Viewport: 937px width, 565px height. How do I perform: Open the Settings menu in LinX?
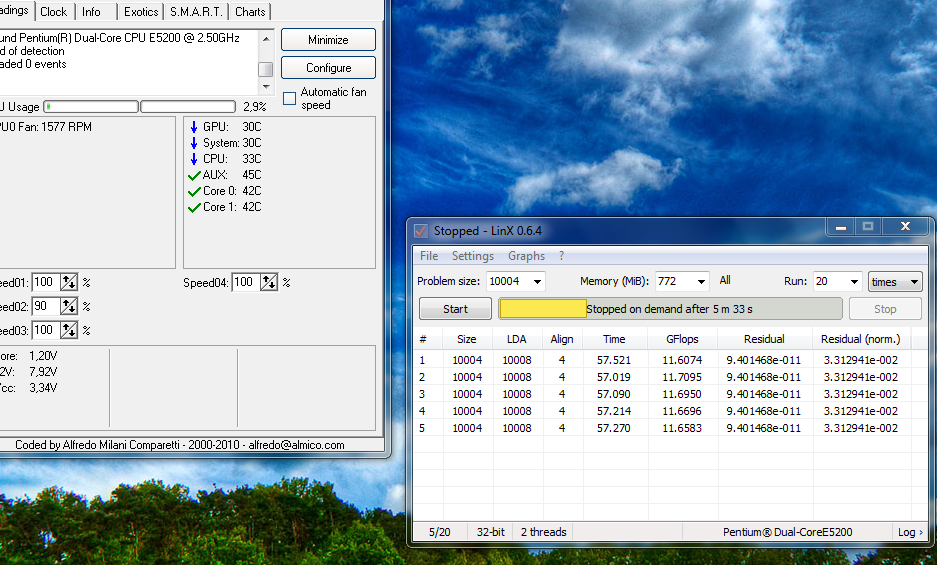click(x=472, y=256)
